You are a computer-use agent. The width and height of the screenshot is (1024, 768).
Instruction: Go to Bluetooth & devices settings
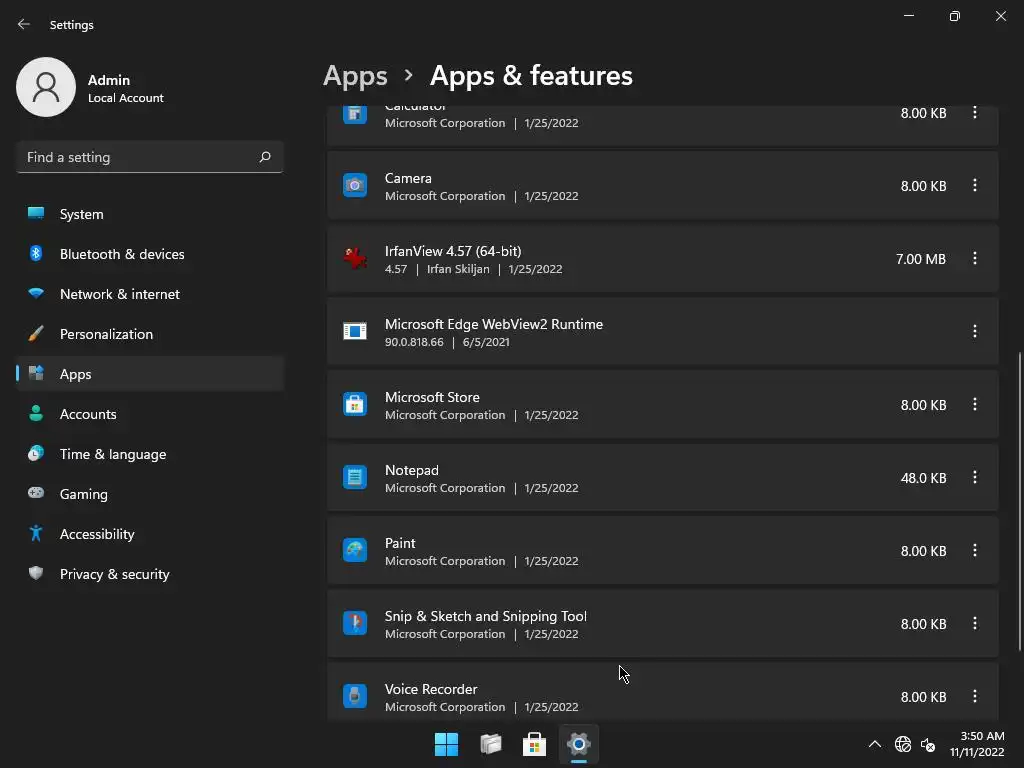click(122, 254)
